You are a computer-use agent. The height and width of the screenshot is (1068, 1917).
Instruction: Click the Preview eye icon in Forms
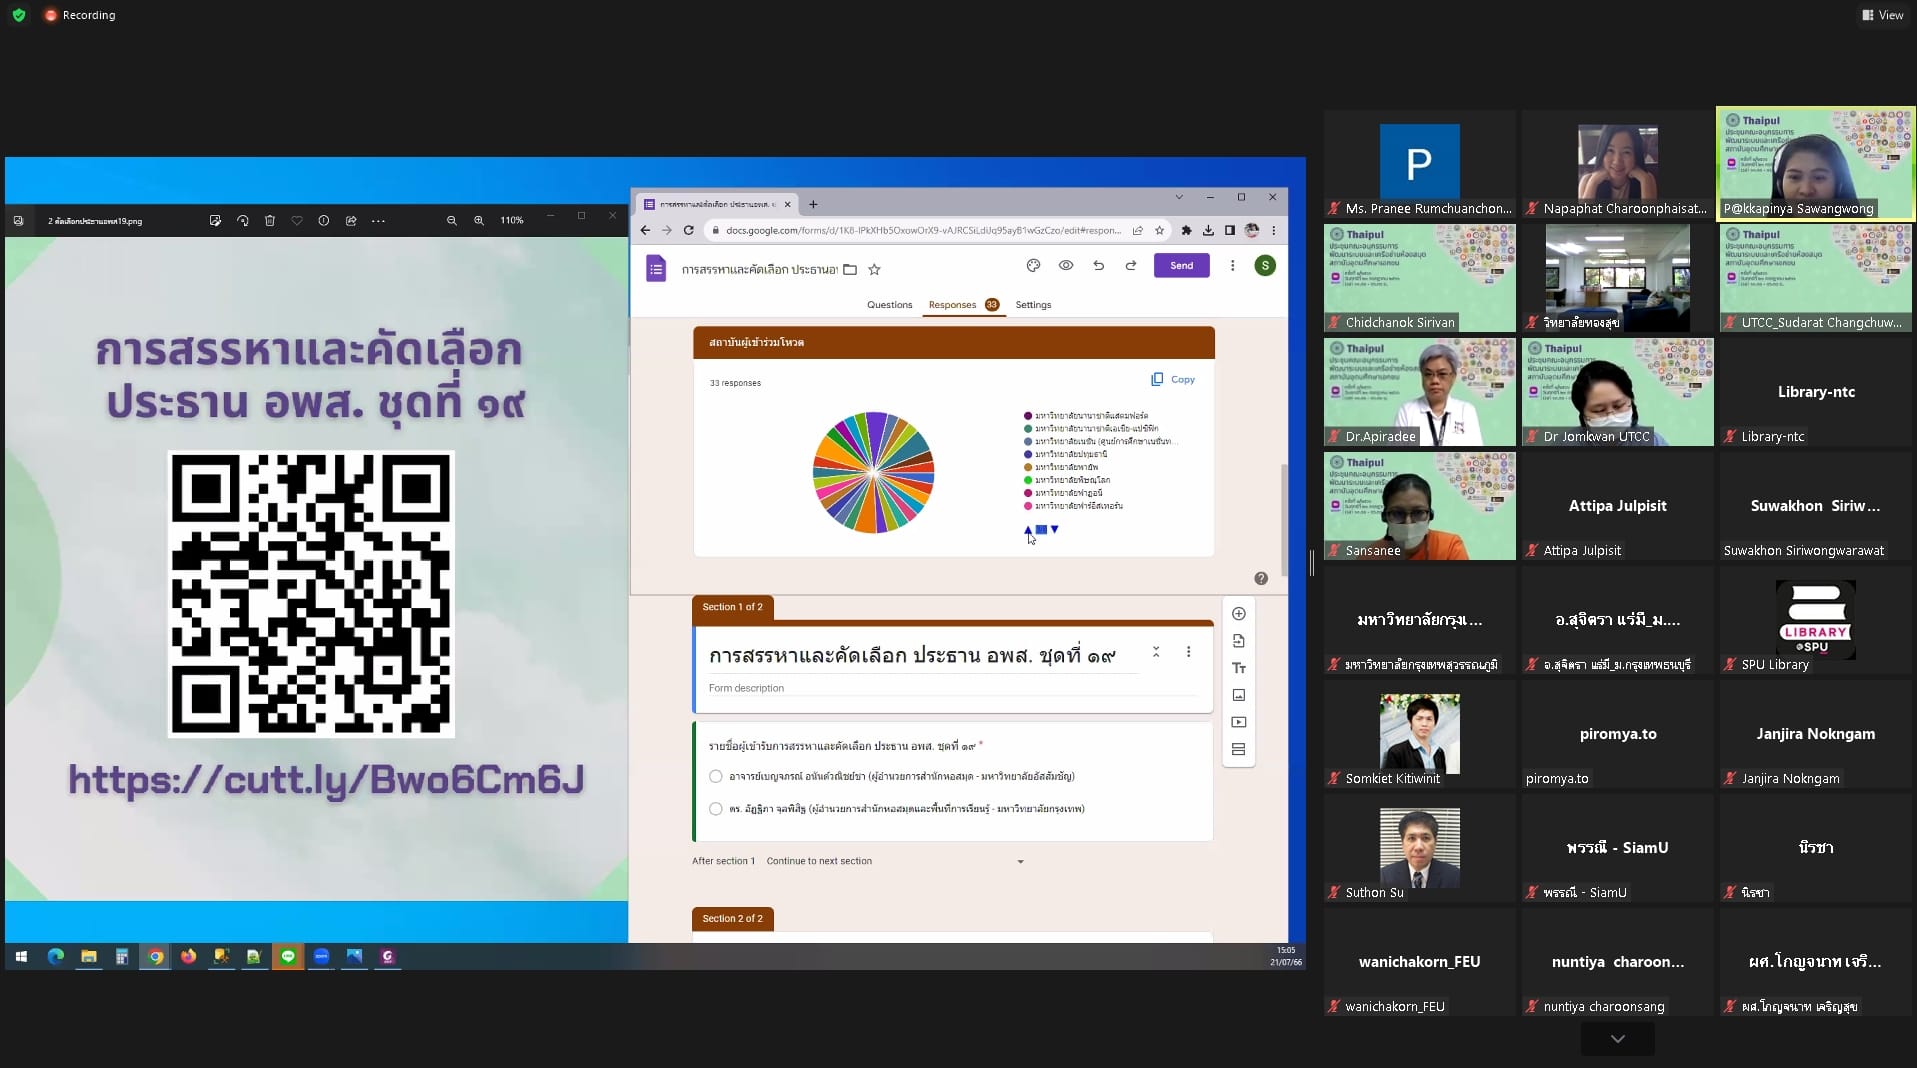click(x=1066, y=266)
